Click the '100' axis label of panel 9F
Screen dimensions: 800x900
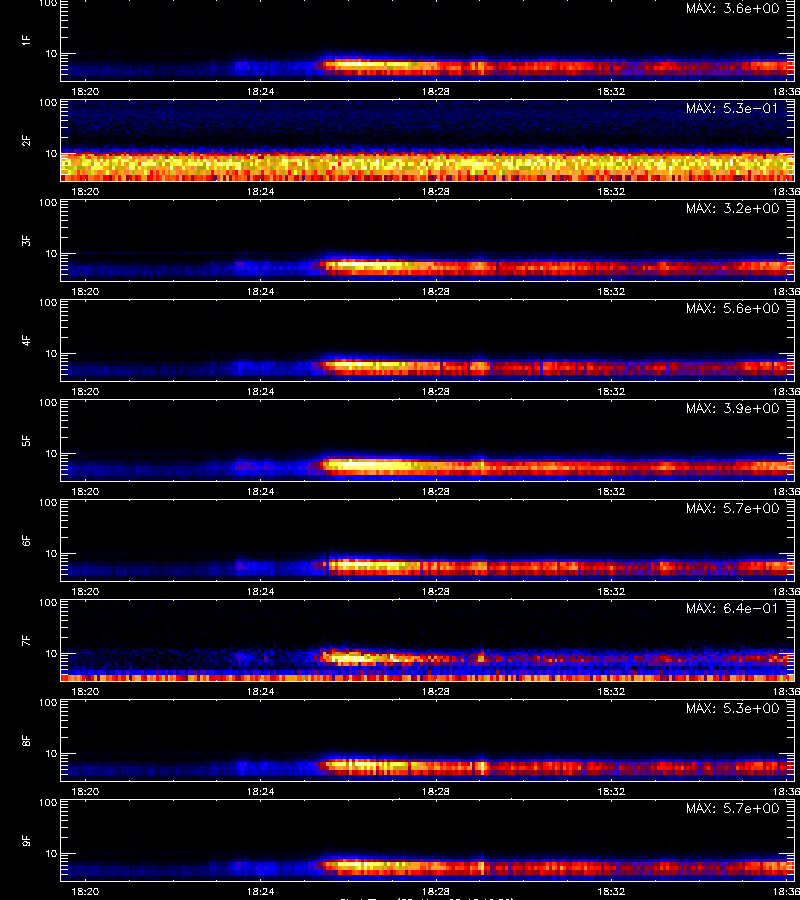pos(48,802)
